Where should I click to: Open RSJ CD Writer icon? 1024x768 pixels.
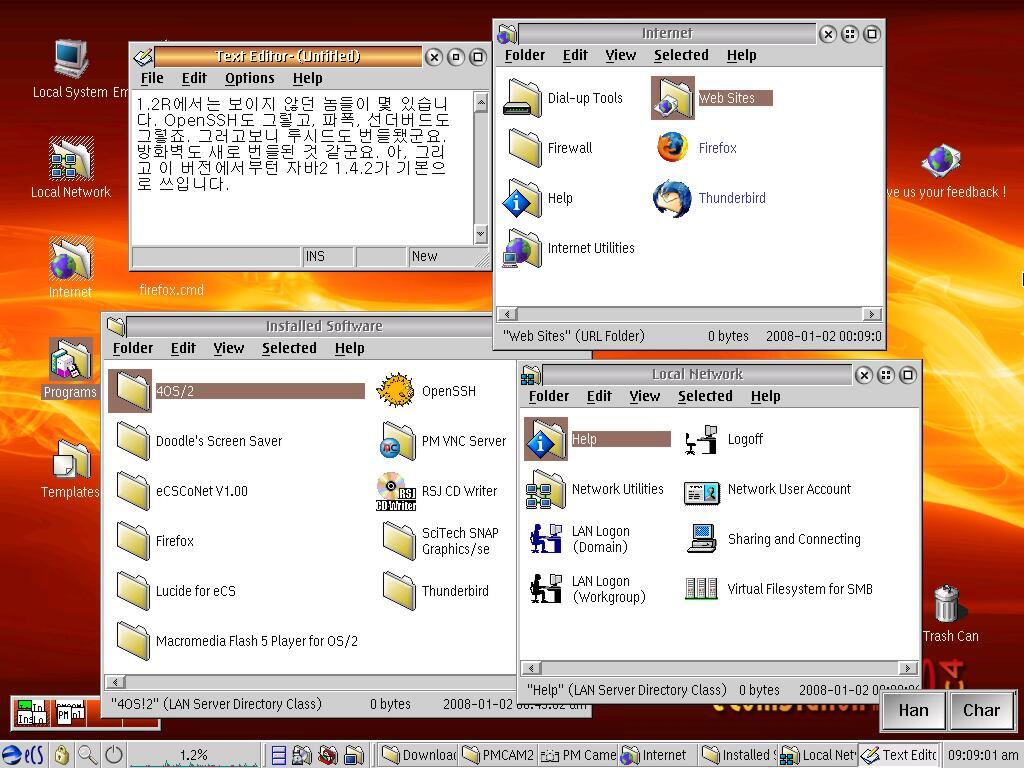click(396, 491)
